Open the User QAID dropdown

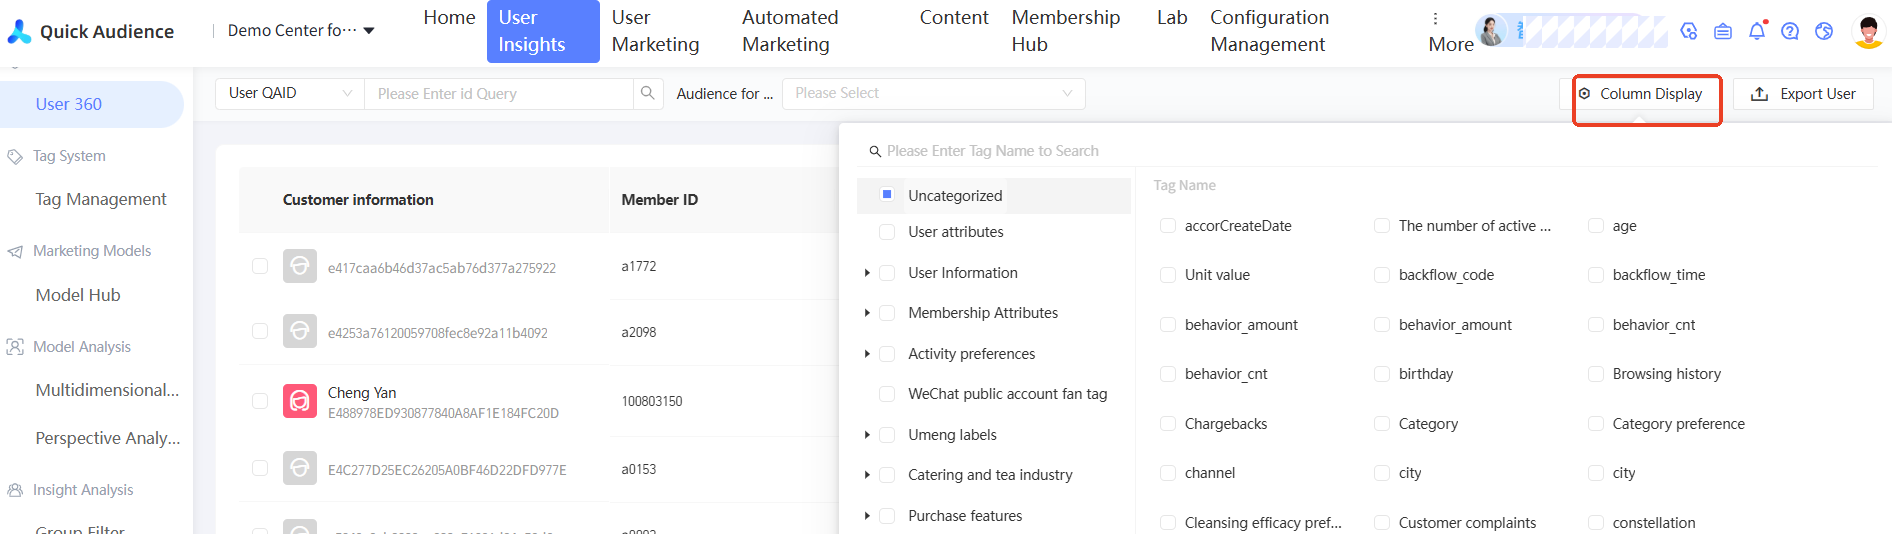point(289,93)
